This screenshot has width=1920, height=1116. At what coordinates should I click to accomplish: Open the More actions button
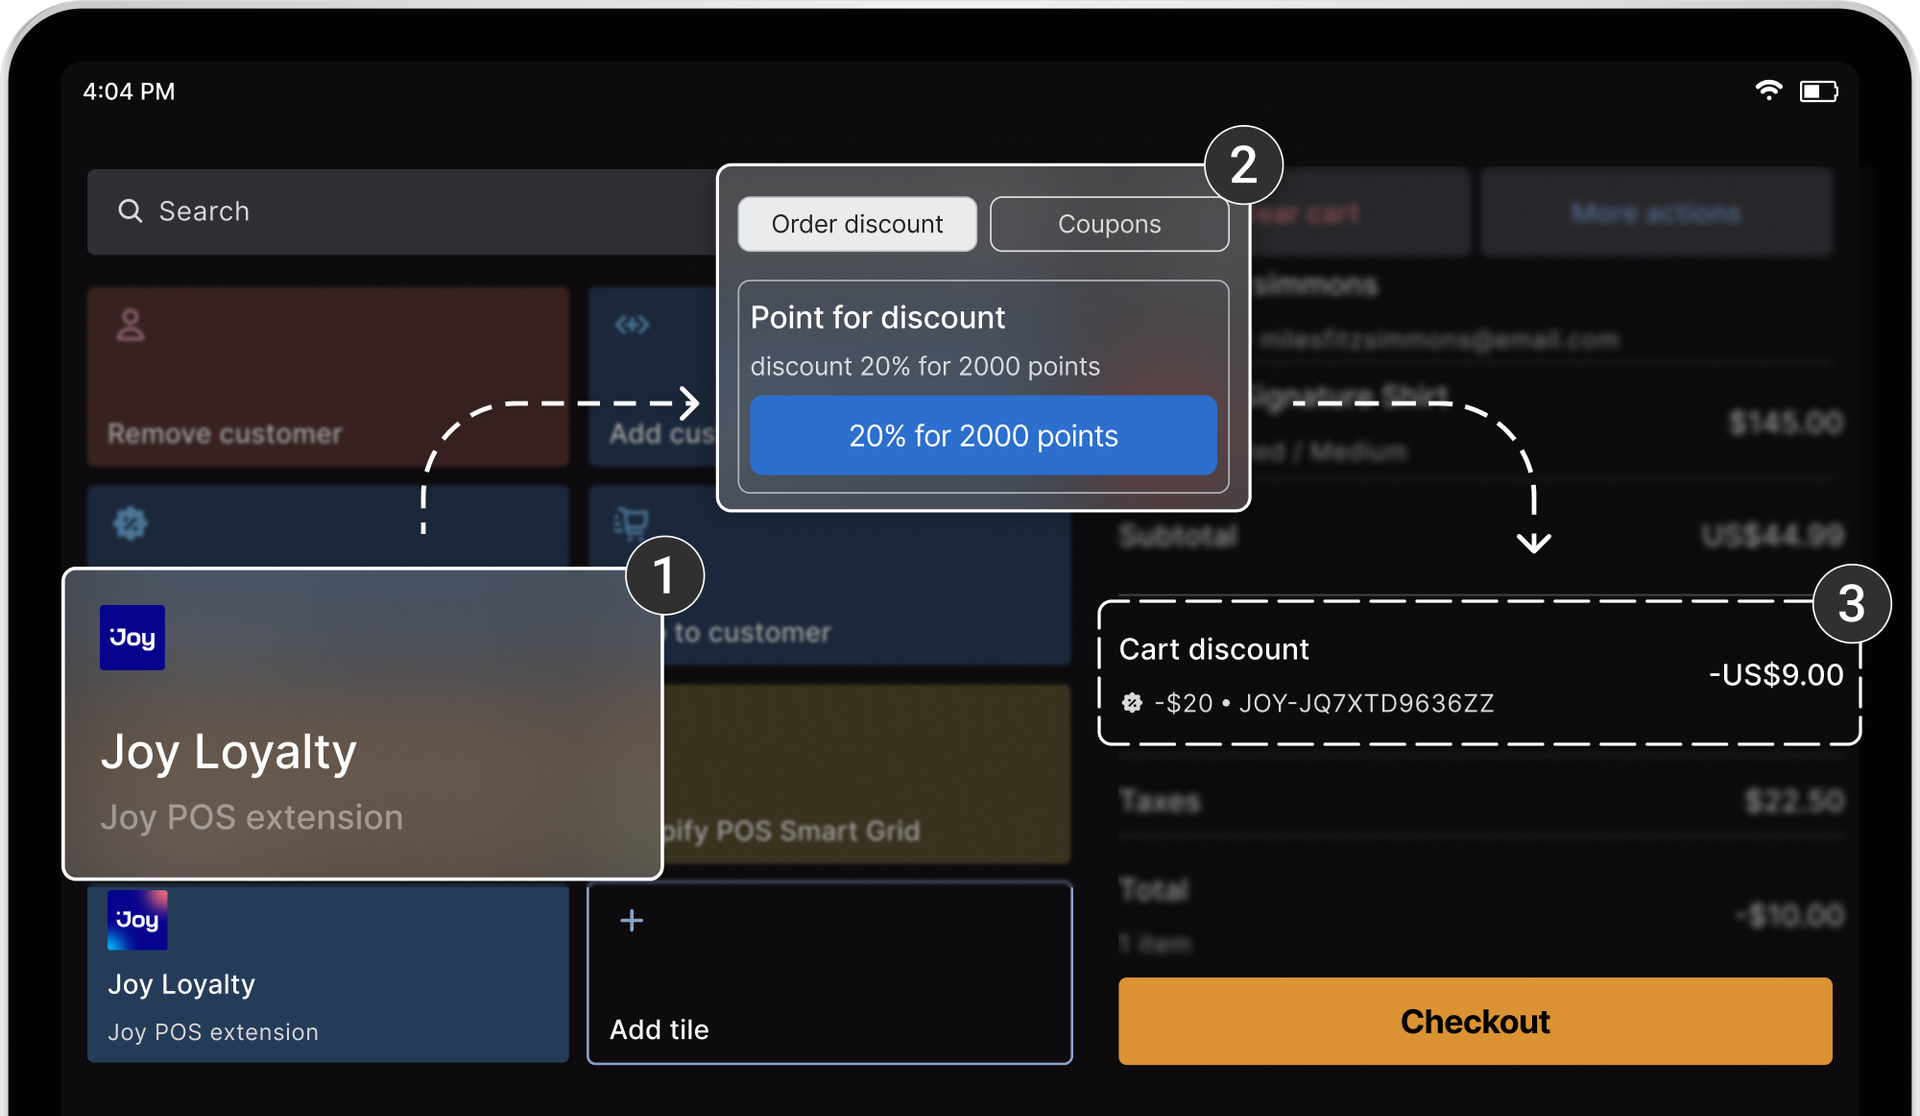1656,212
